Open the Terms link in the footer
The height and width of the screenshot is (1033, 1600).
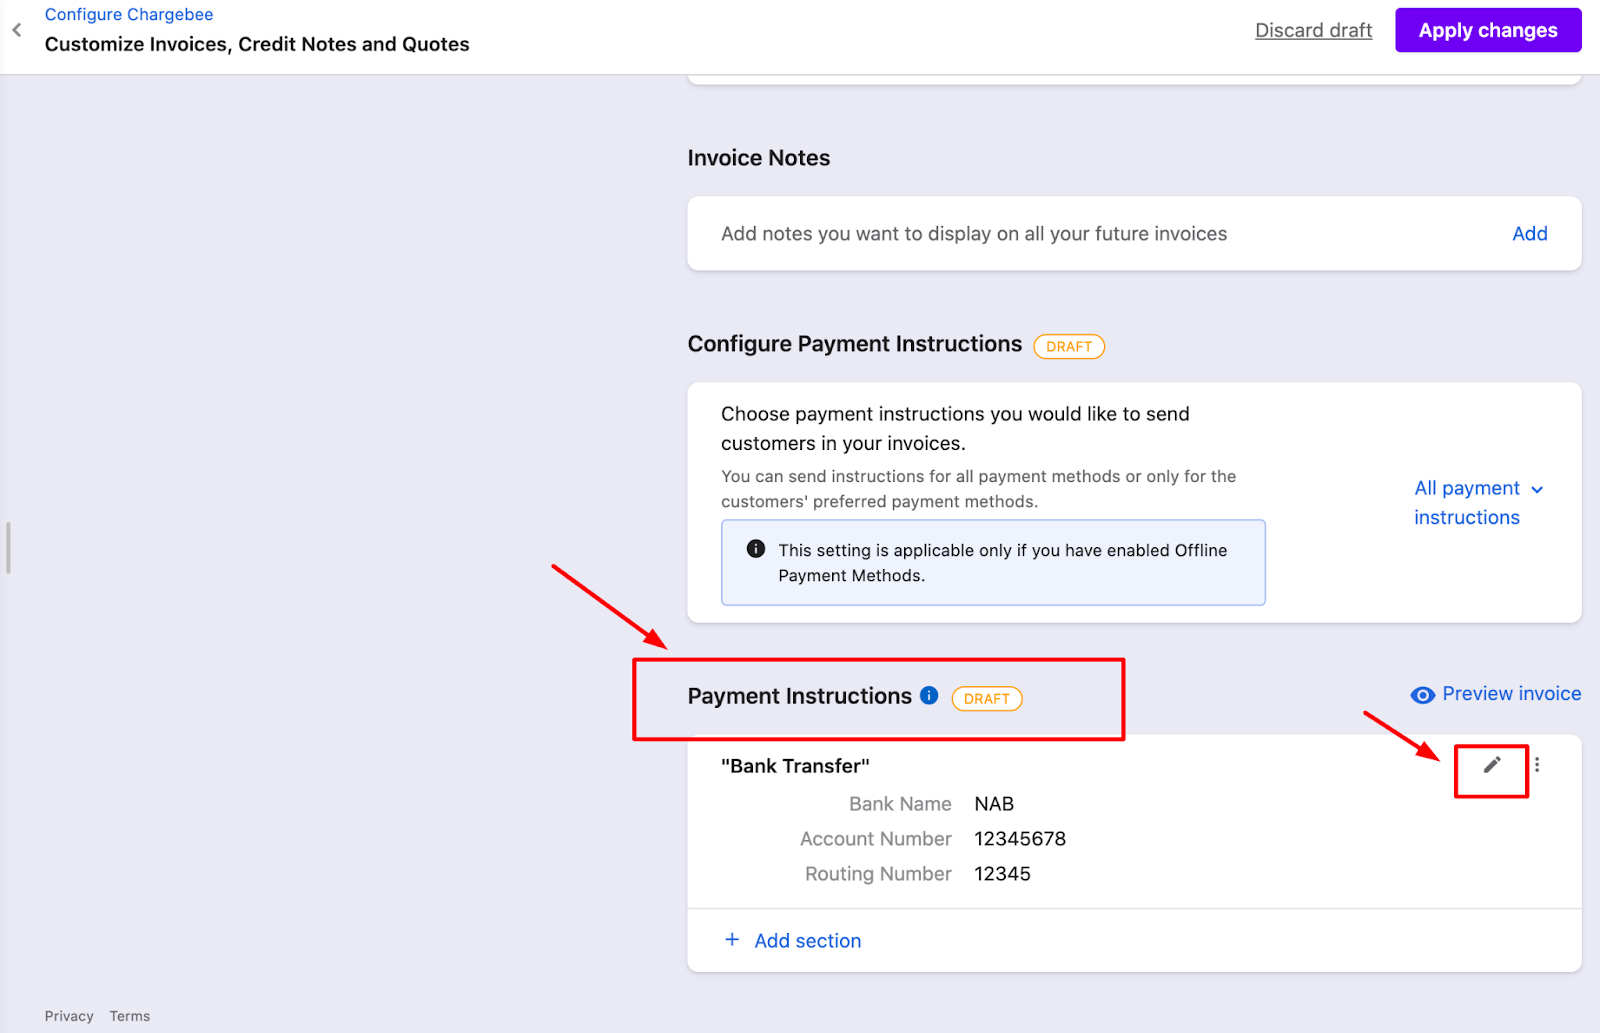130,1016
